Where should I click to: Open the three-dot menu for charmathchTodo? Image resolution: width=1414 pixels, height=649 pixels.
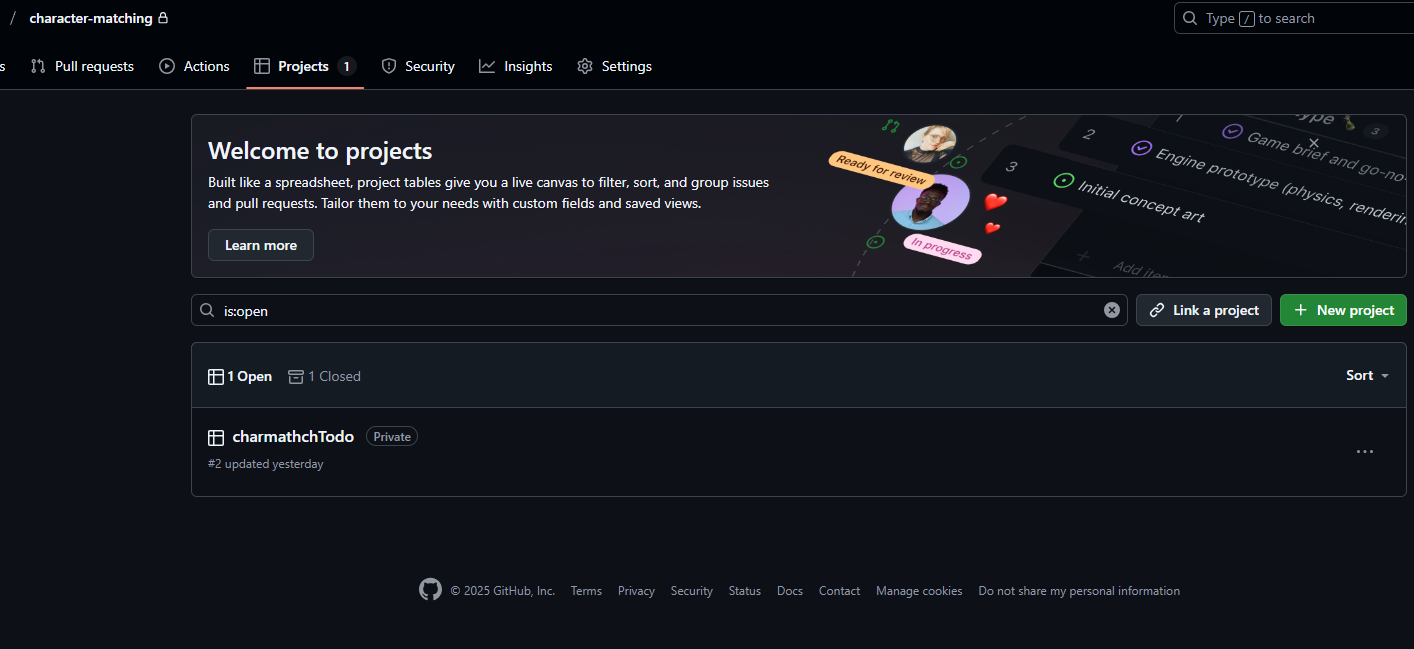coord(1365,452)
